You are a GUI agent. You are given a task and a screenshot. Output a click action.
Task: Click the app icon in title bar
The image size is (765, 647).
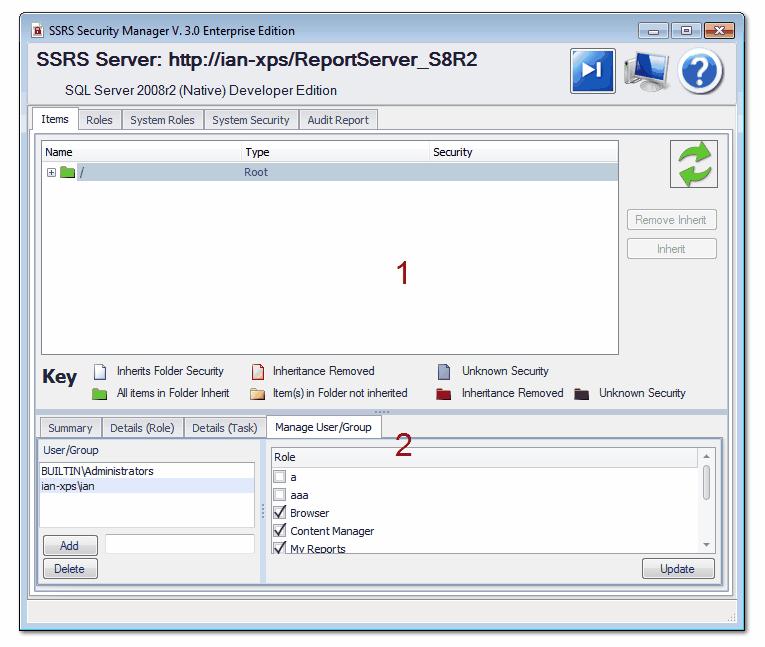click(x=38, y=30)
